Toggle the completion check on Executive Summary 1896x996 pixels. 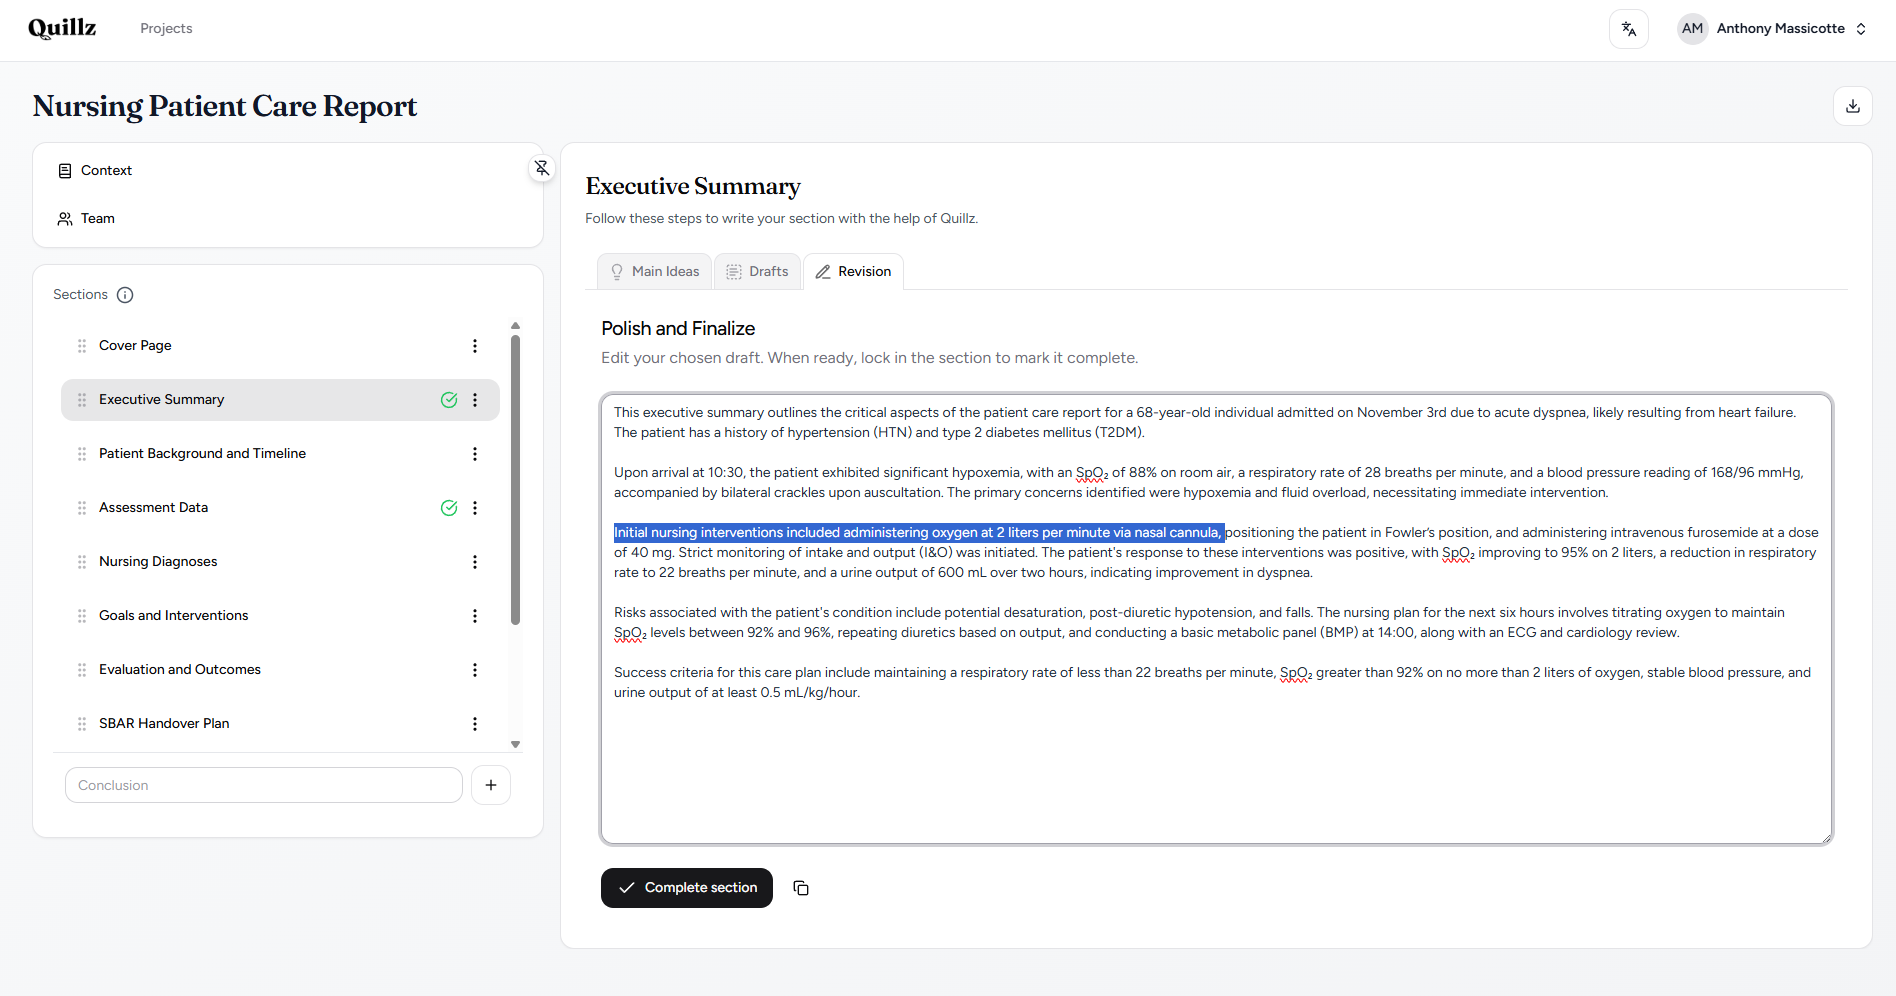click(448, 399)
